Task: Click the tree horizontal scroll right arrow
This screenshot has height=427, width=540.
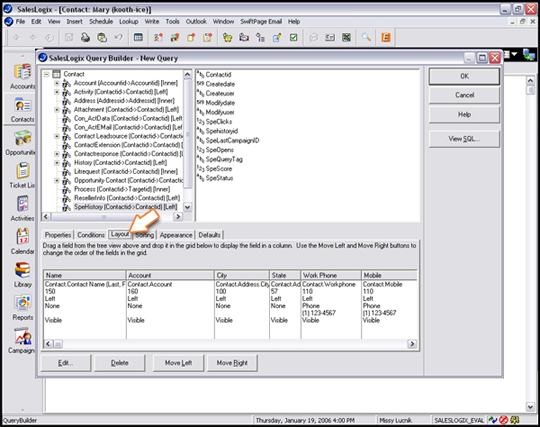Action: pyautogui.click(x=178, y=217)
